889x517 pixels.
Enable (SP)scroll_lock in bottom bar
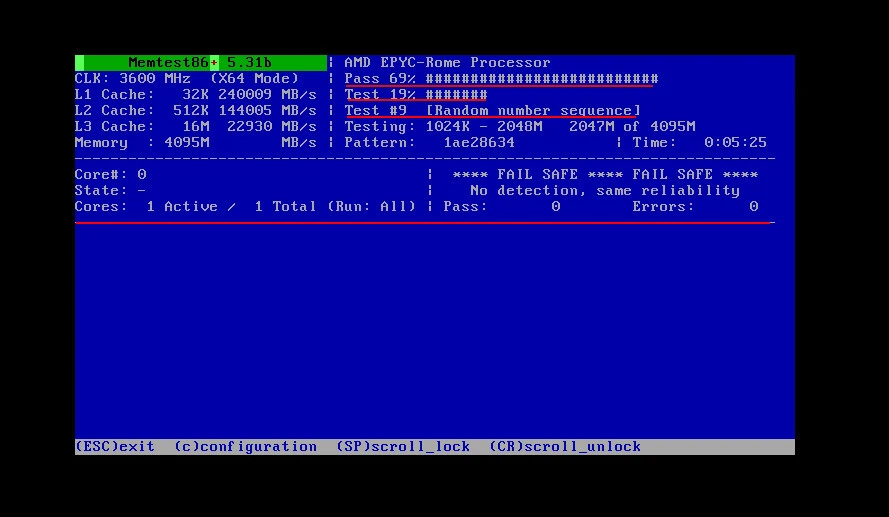pos(403,447)
